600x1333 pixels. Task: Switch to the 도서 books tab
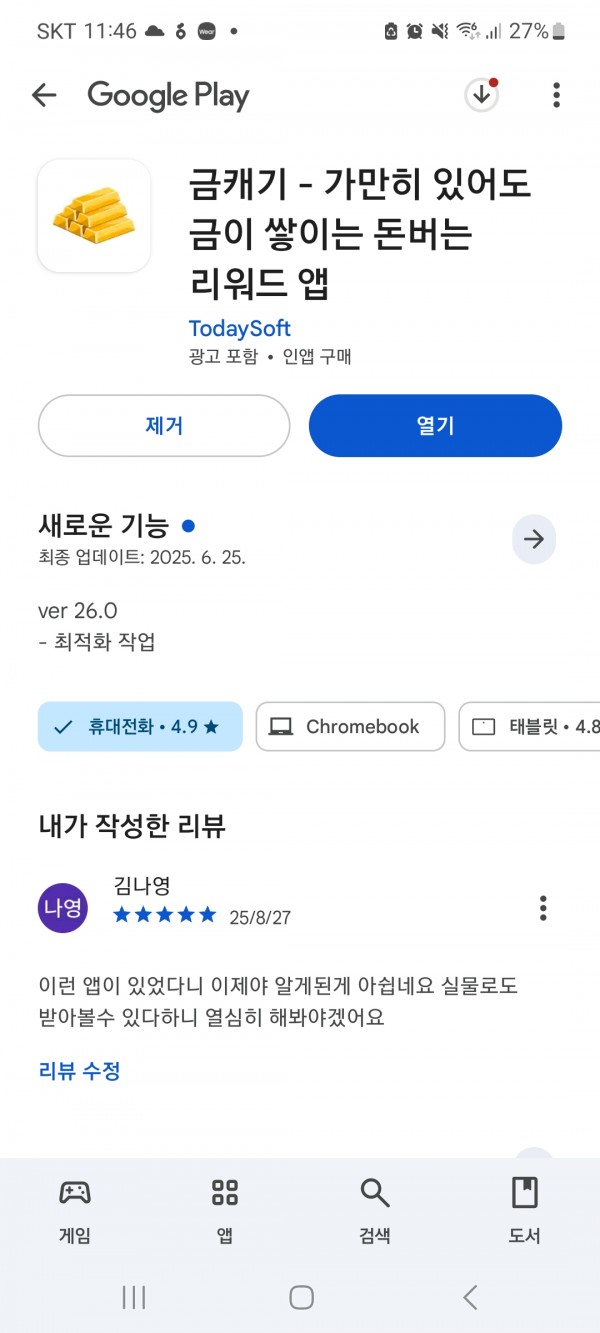pyautogui.click(x=525, y=1210)
